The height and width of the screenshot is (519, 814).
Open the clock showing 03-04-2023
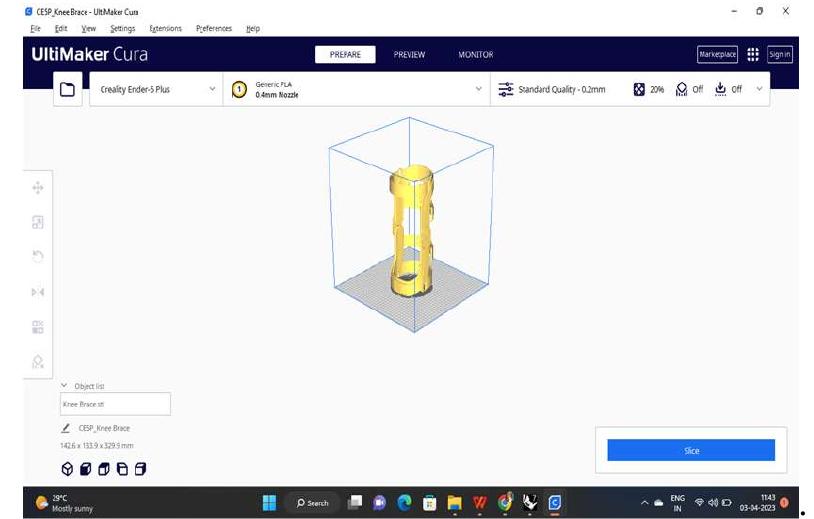(758, 503)
